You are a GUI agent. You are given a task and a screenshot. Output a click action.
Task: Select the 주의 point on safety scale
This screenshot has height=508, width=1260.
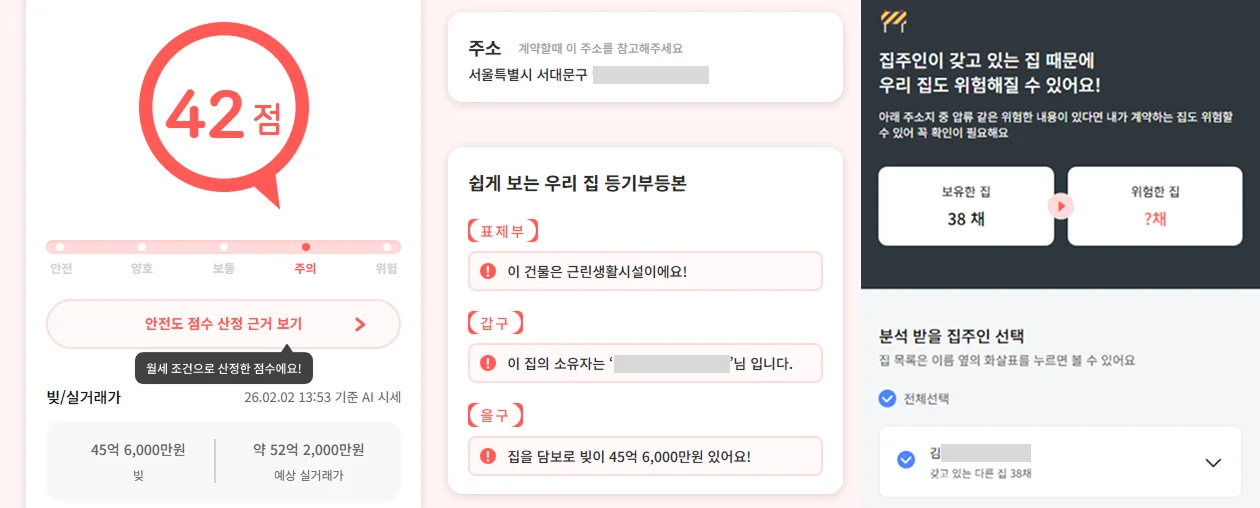[x=306, y=247]
